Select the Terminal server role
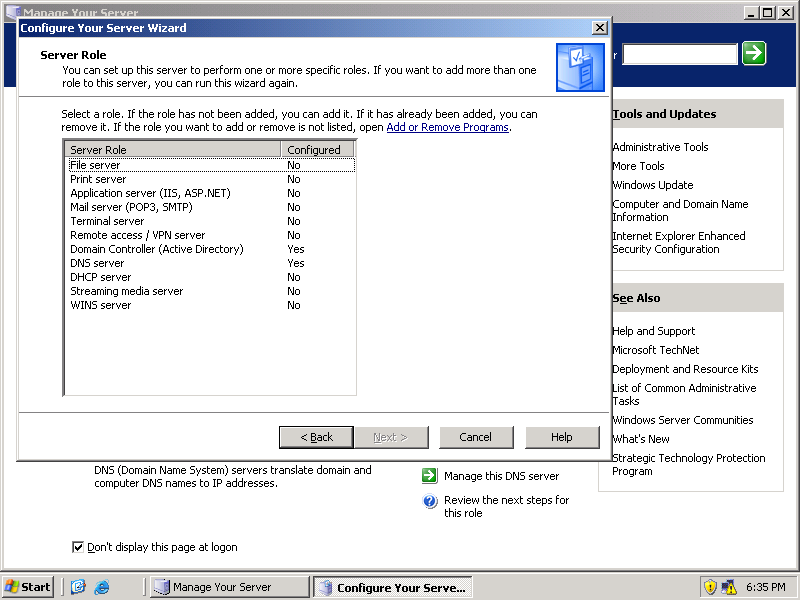The image size is (800, 600). pos(211,221)
